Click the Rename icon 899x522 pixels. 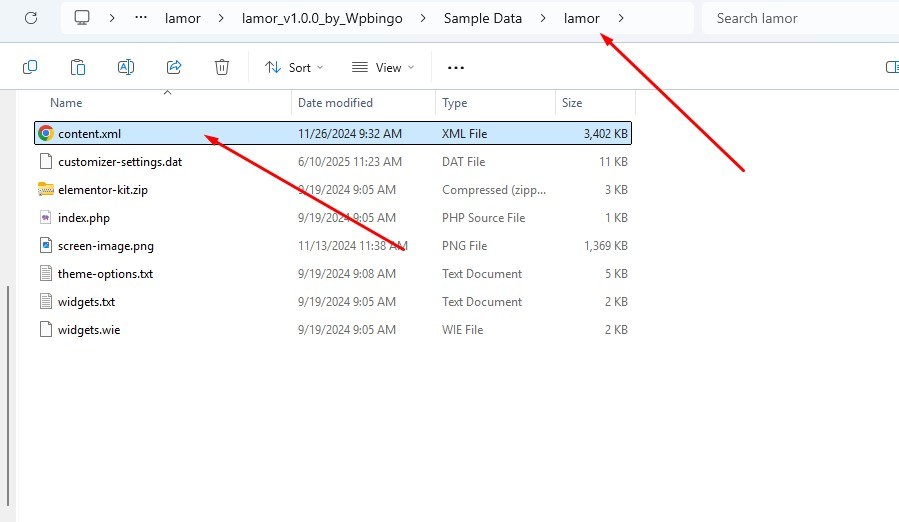click(126, 68)
